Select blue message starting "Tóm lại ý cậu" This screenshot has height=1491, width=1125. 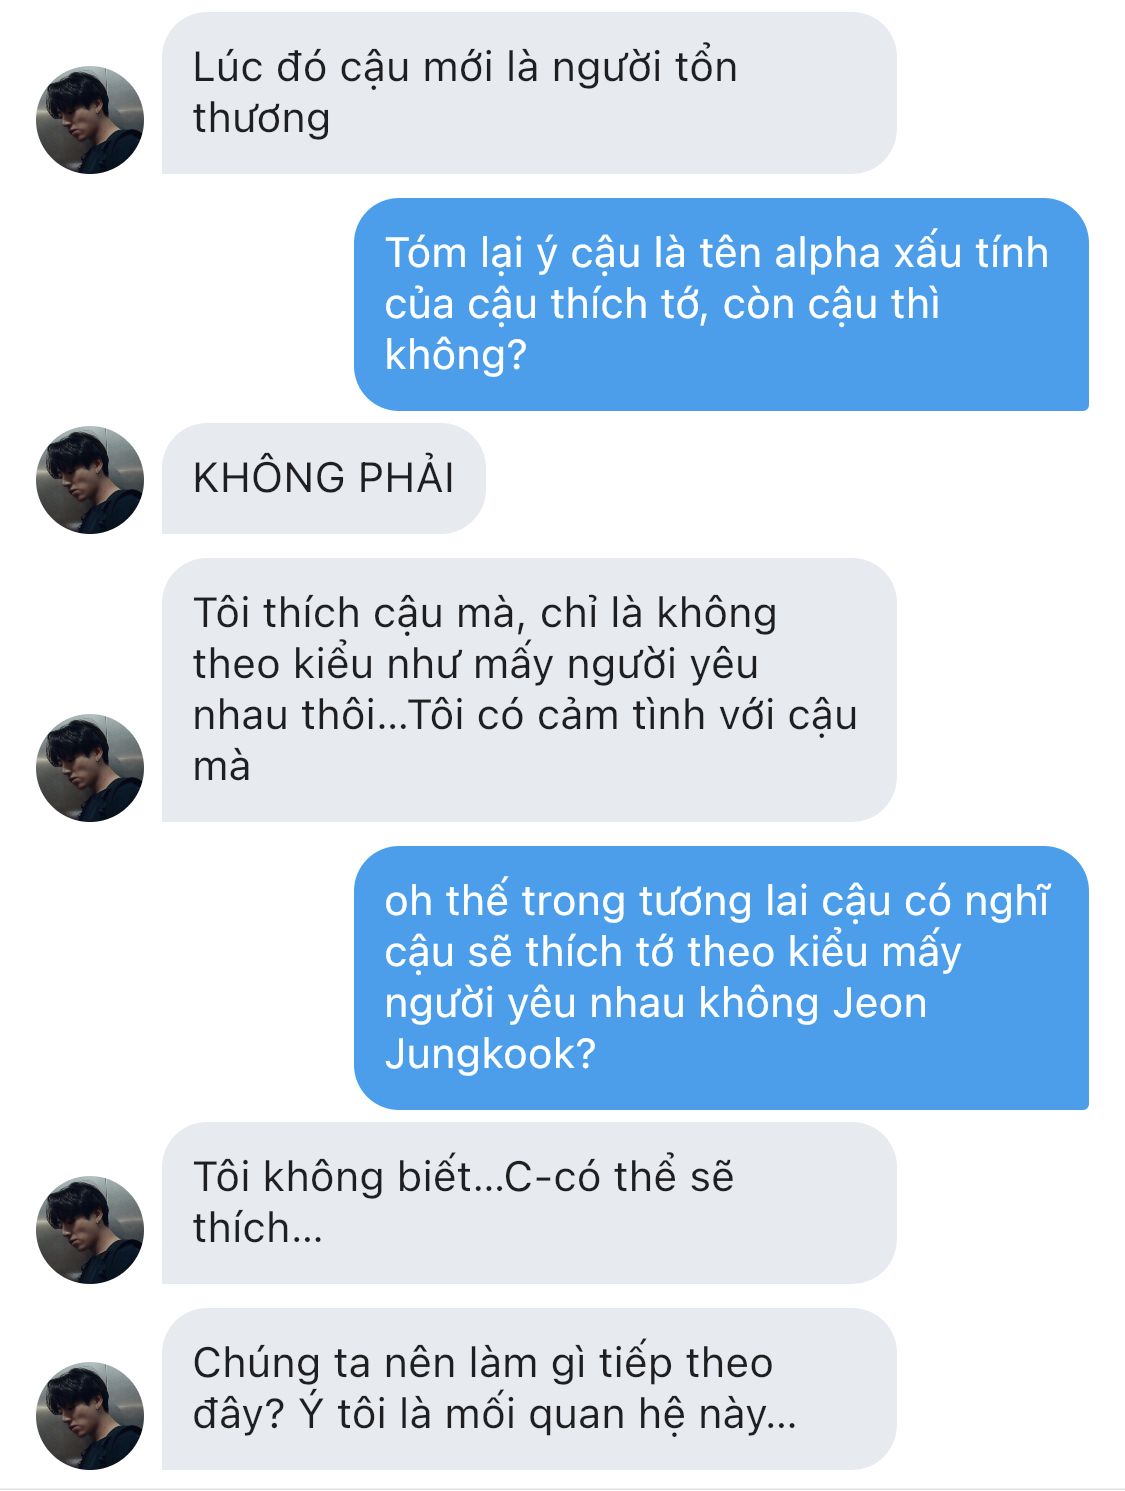721,304
